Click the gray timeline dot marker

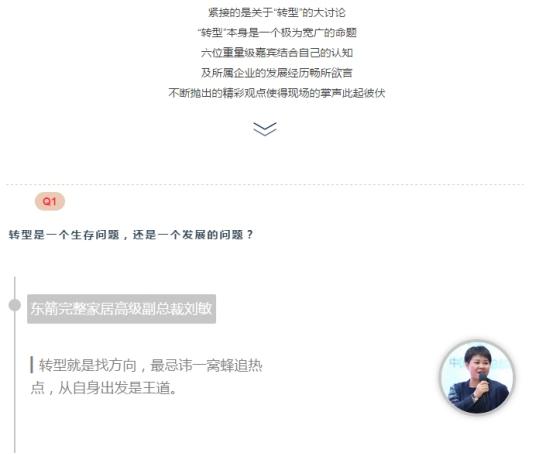tap(14, 305)
